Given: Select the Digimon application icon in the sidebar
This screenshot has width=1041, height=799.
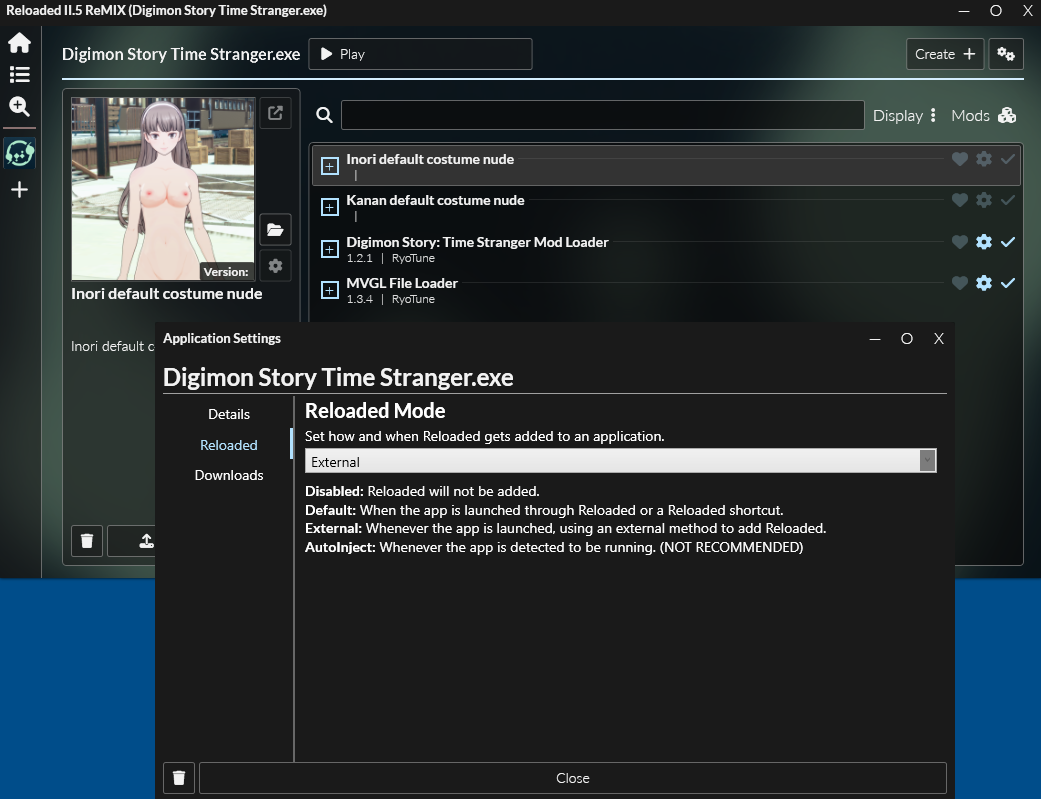Looking at the screenshot, I should 19,153.
